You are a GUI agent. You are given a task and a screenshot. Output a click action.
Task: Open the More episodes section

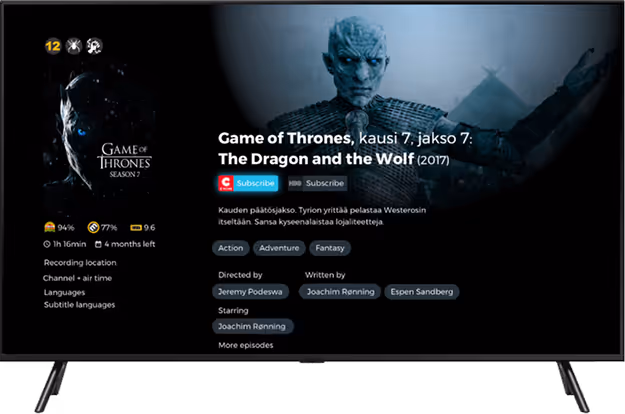246,345
